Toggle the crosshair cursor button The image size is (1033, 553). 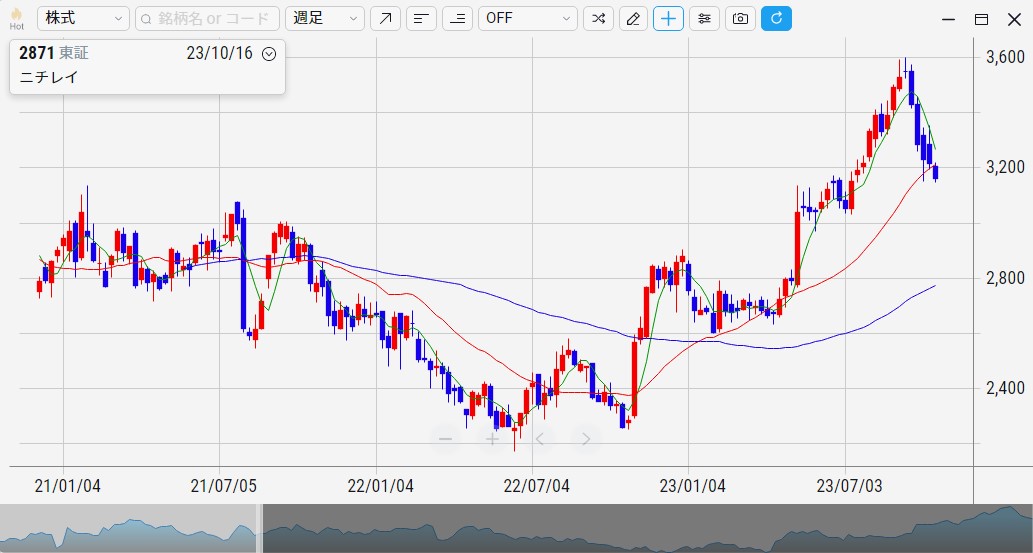(668, 18)
